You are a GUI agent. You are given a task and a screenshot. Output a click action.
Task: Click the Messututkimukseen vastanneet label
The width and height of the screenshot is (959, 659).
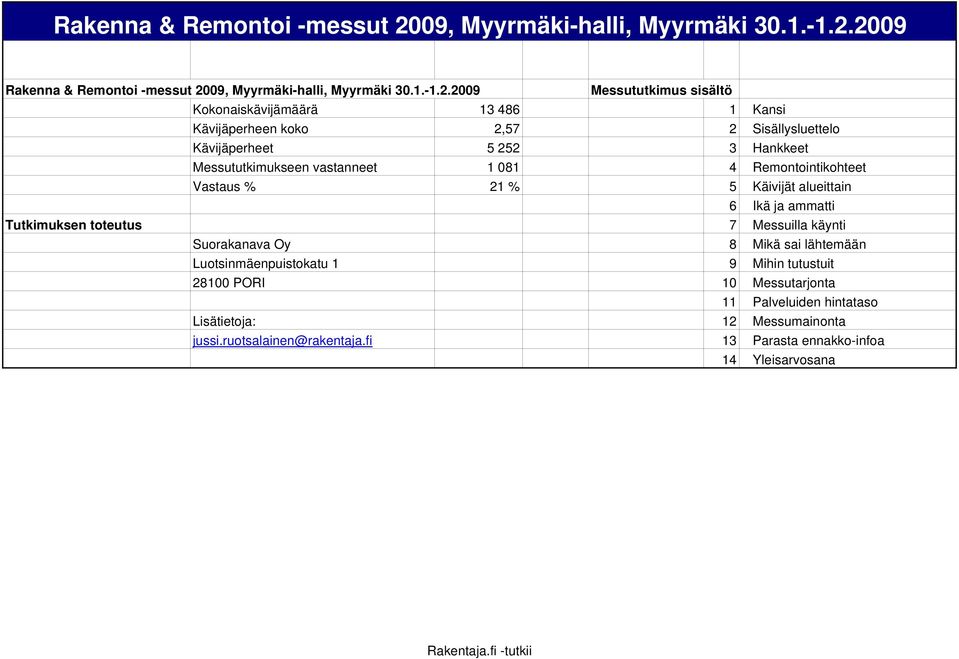[x=284, y=168]
